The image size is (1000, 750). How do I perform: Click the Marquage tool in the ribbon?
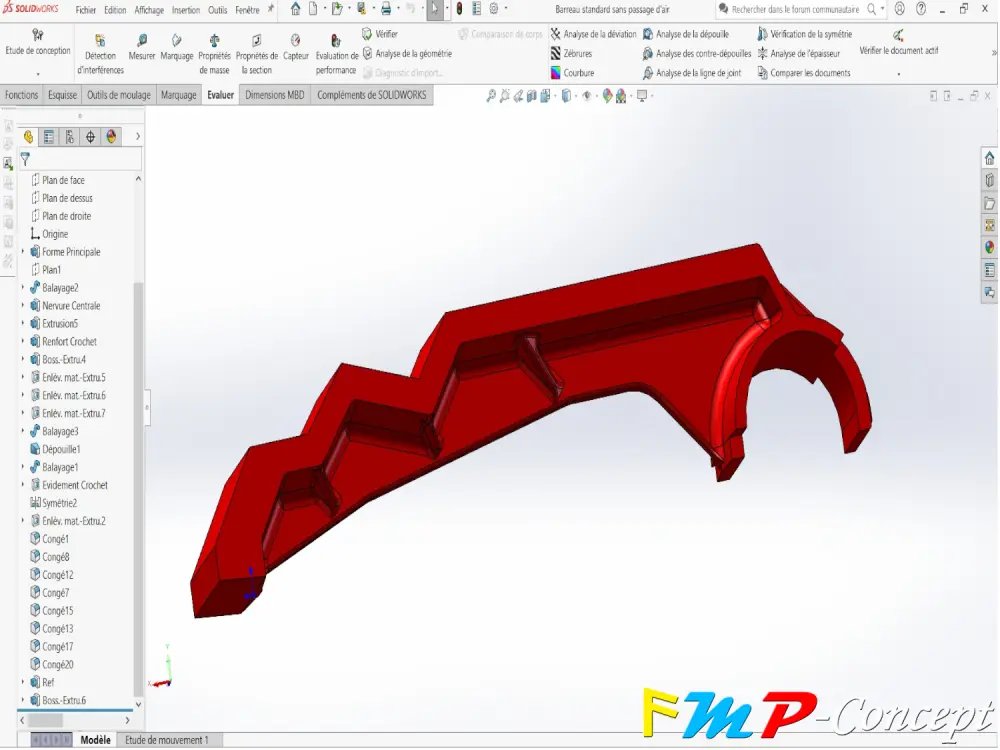click(x=177, y=48)
